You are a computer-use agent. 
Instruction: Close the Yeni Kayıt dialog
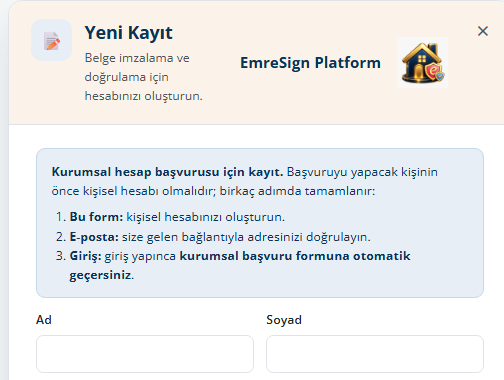[x=483, y=31]
